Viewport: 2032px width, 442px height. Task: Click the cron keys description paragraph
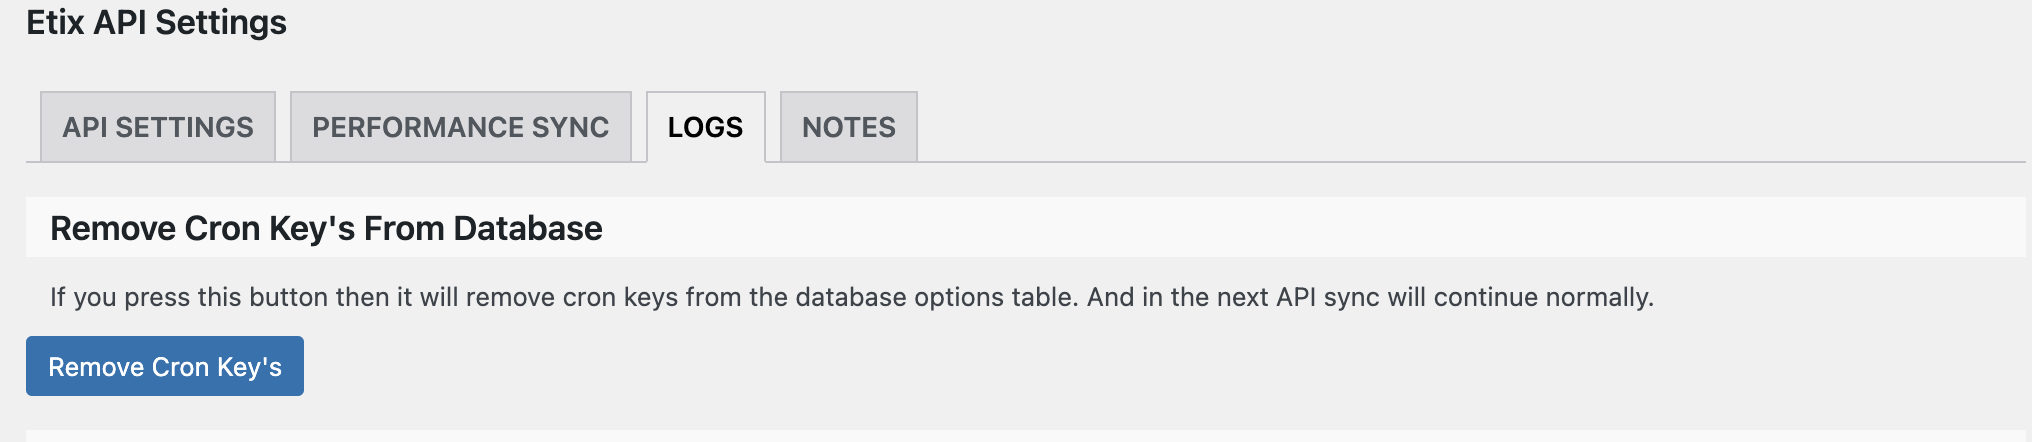(851, 297)
